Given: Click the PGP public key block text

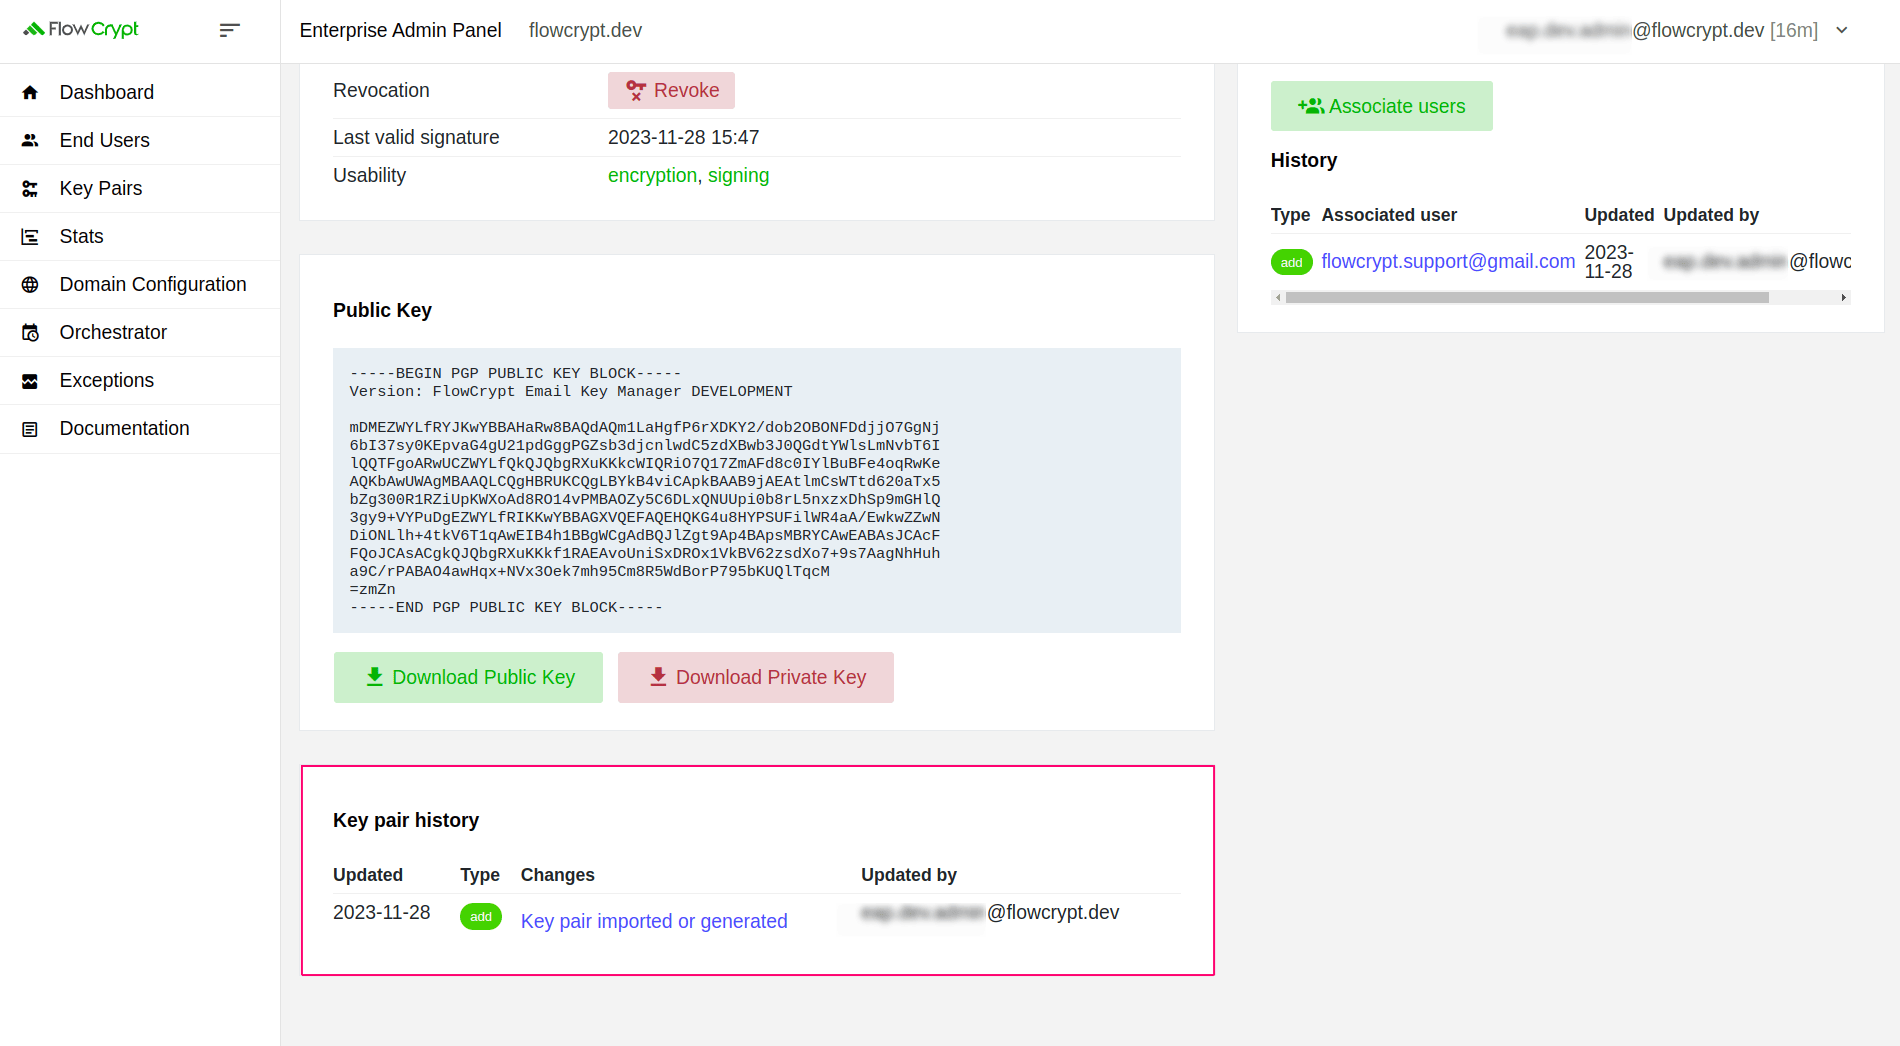Looking at the screenshot, I should (756, 490).
